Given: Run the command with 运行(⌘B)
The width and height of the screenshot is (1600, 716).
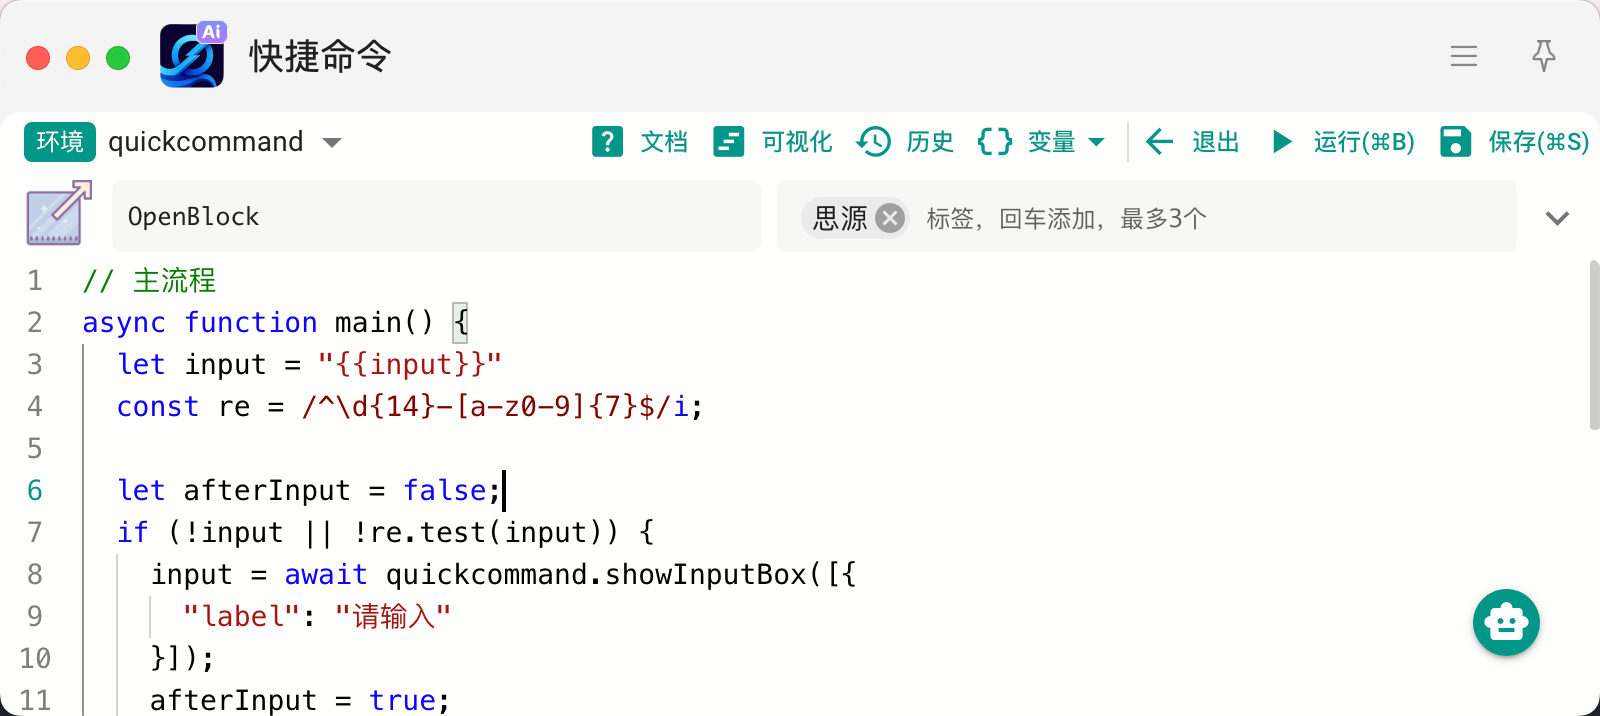Looking at the screenshot, I should click(x=1364, y=142).
